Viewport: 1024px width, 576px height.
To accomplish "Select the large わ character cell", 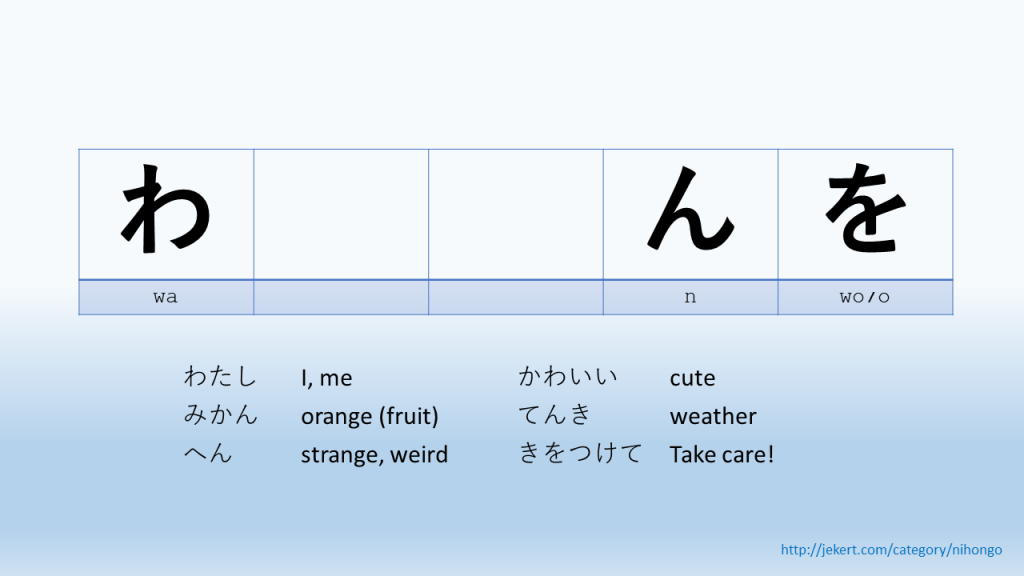I will click(x=167, y=214).
